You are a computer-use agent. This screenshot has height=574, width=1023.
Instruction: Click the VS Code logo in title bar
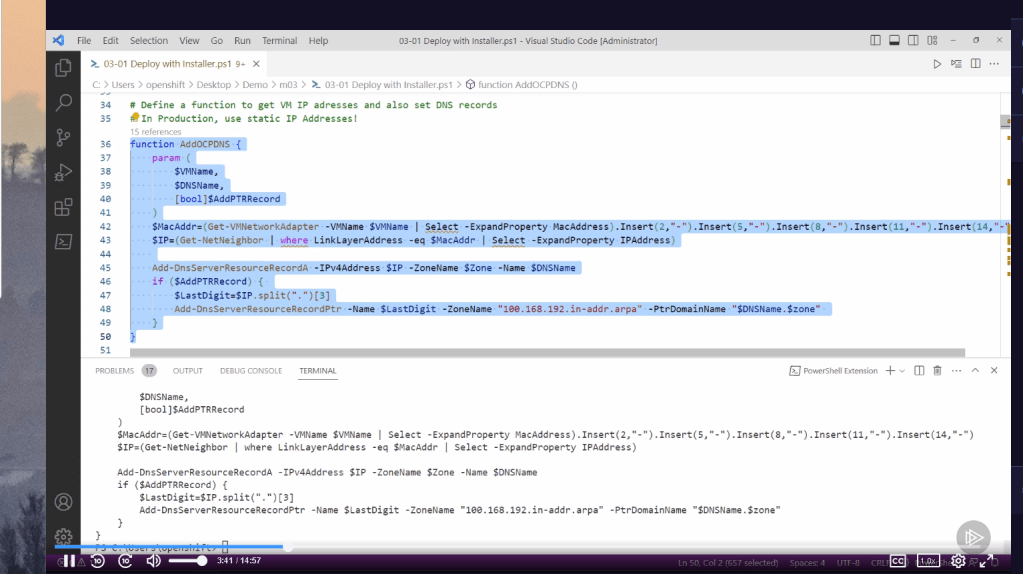coord(59,40)
